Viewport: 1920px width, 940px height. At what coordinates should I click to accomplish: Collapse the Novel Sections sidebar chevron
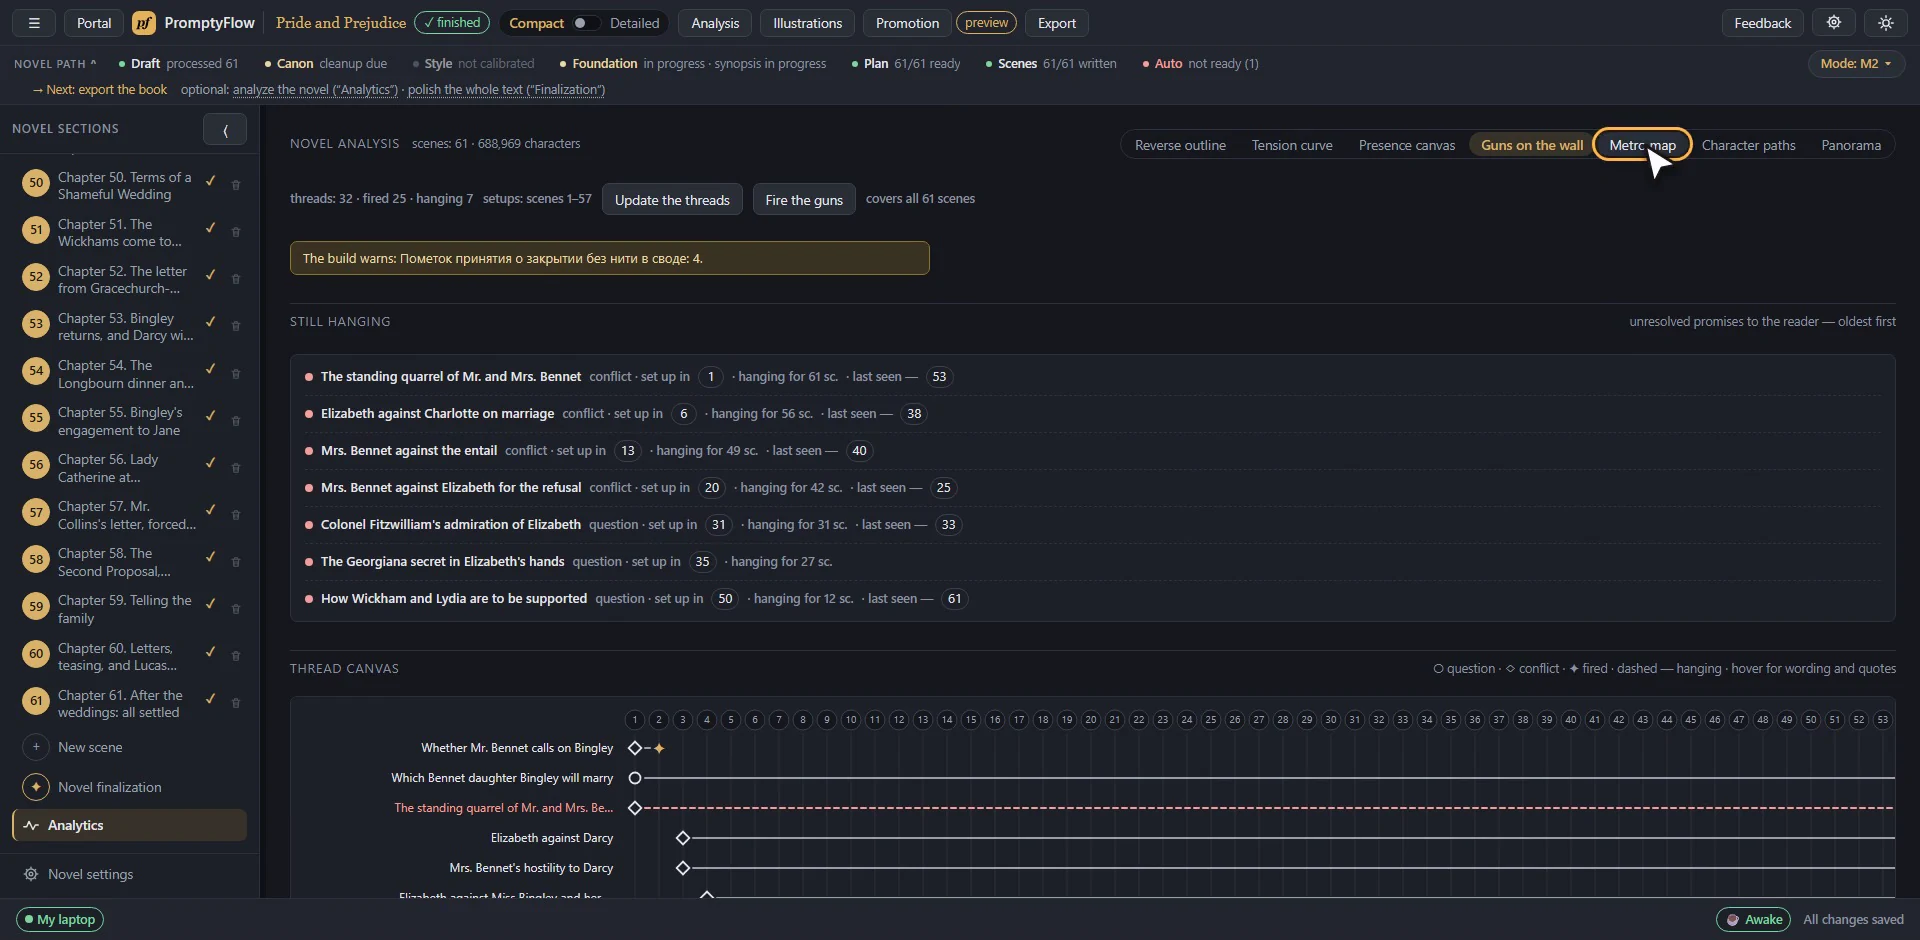[x=225, y=129]
